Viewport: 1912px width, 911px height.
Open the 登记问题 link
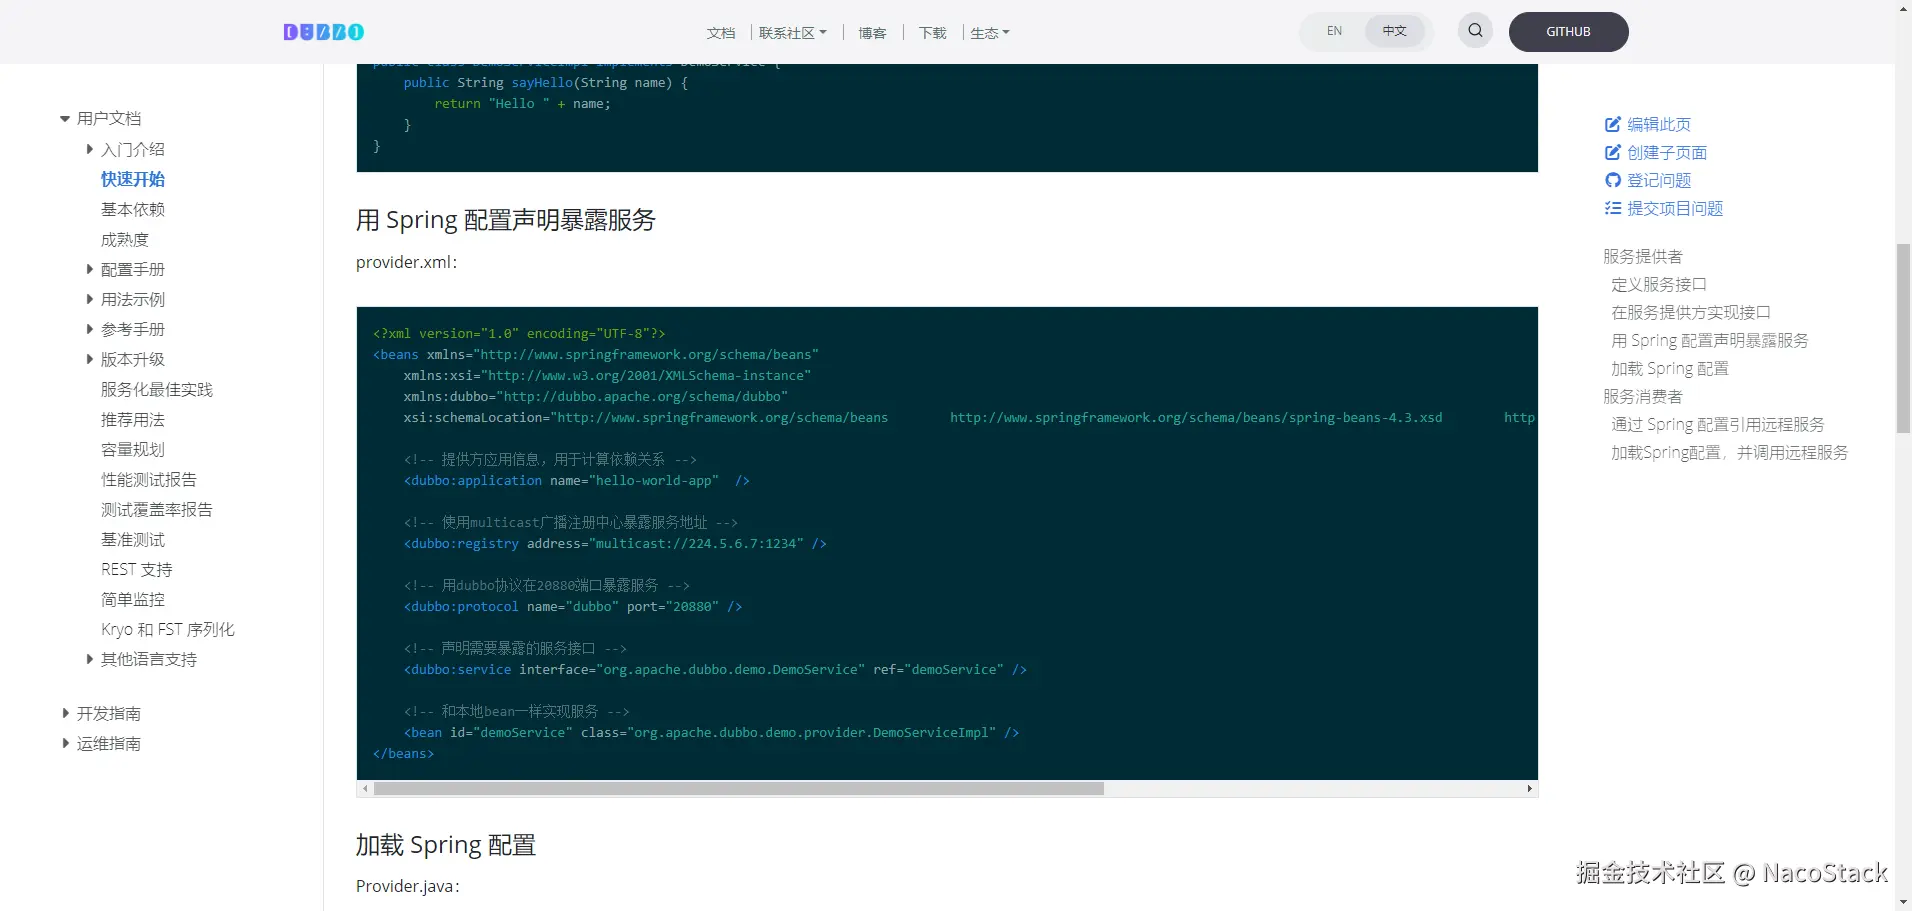(x=1659, y=181)
